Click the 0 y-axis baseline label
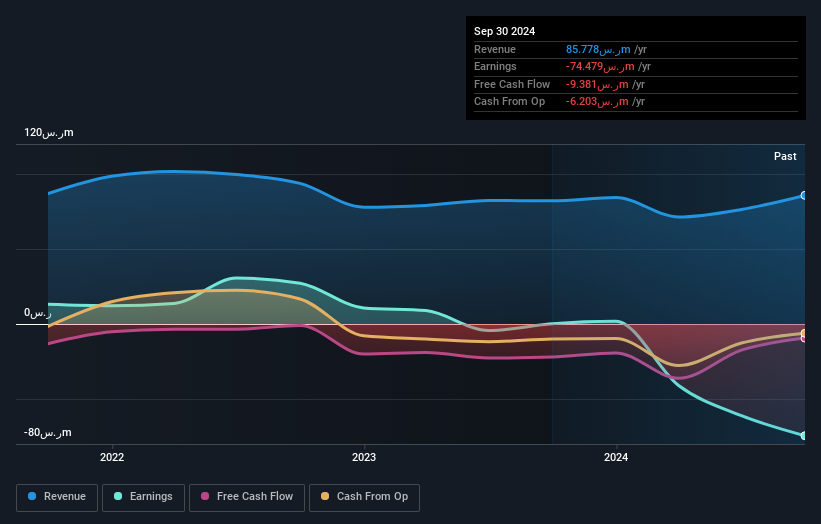This screenshot has width=821, height=524. click(x=38, y=313)
